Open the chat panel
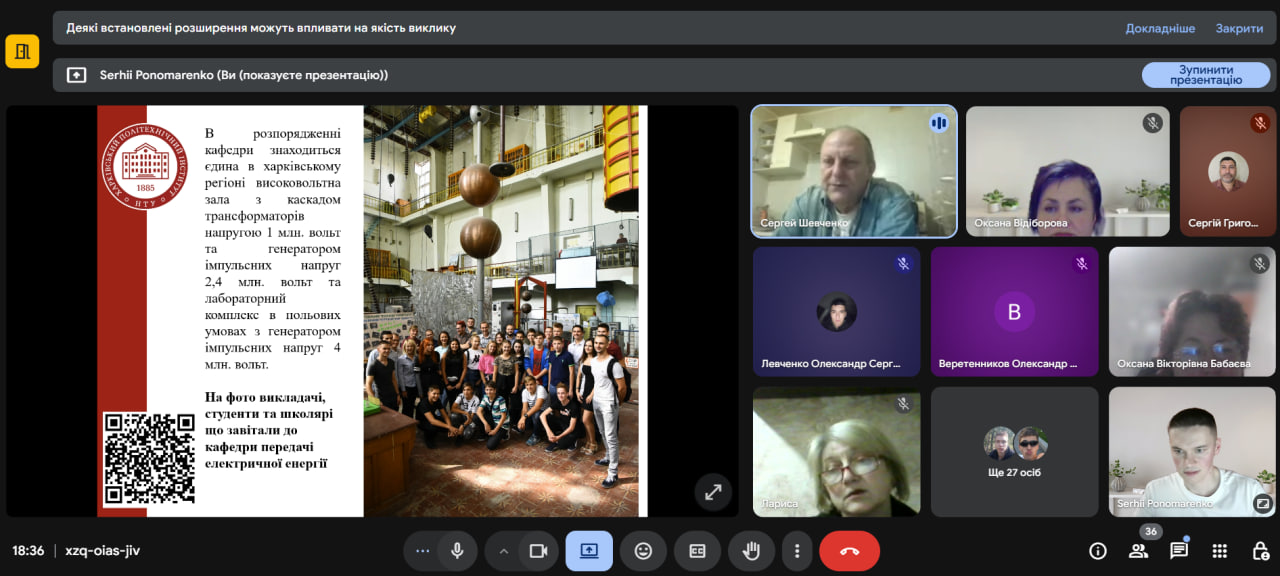The image size is (1280, 576). pyautogui.click(x=1179, y=551)
